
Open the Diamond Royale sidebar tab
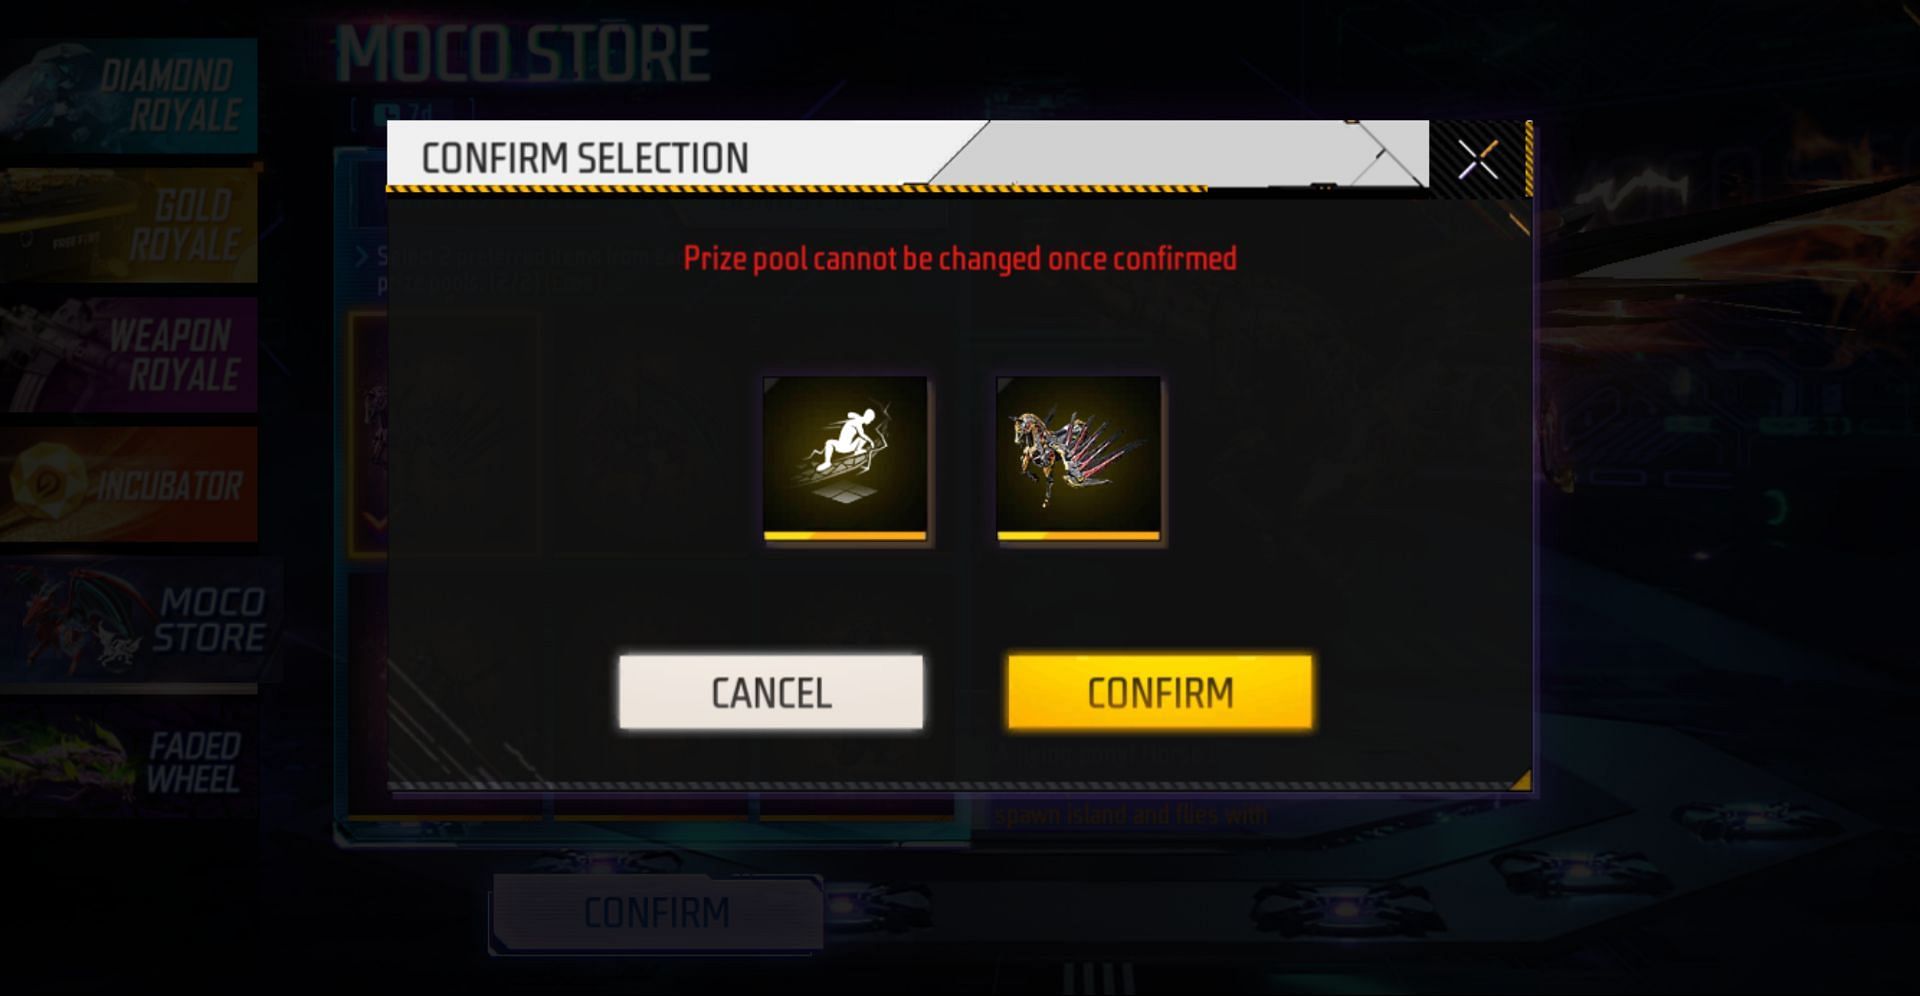(128, 96)
